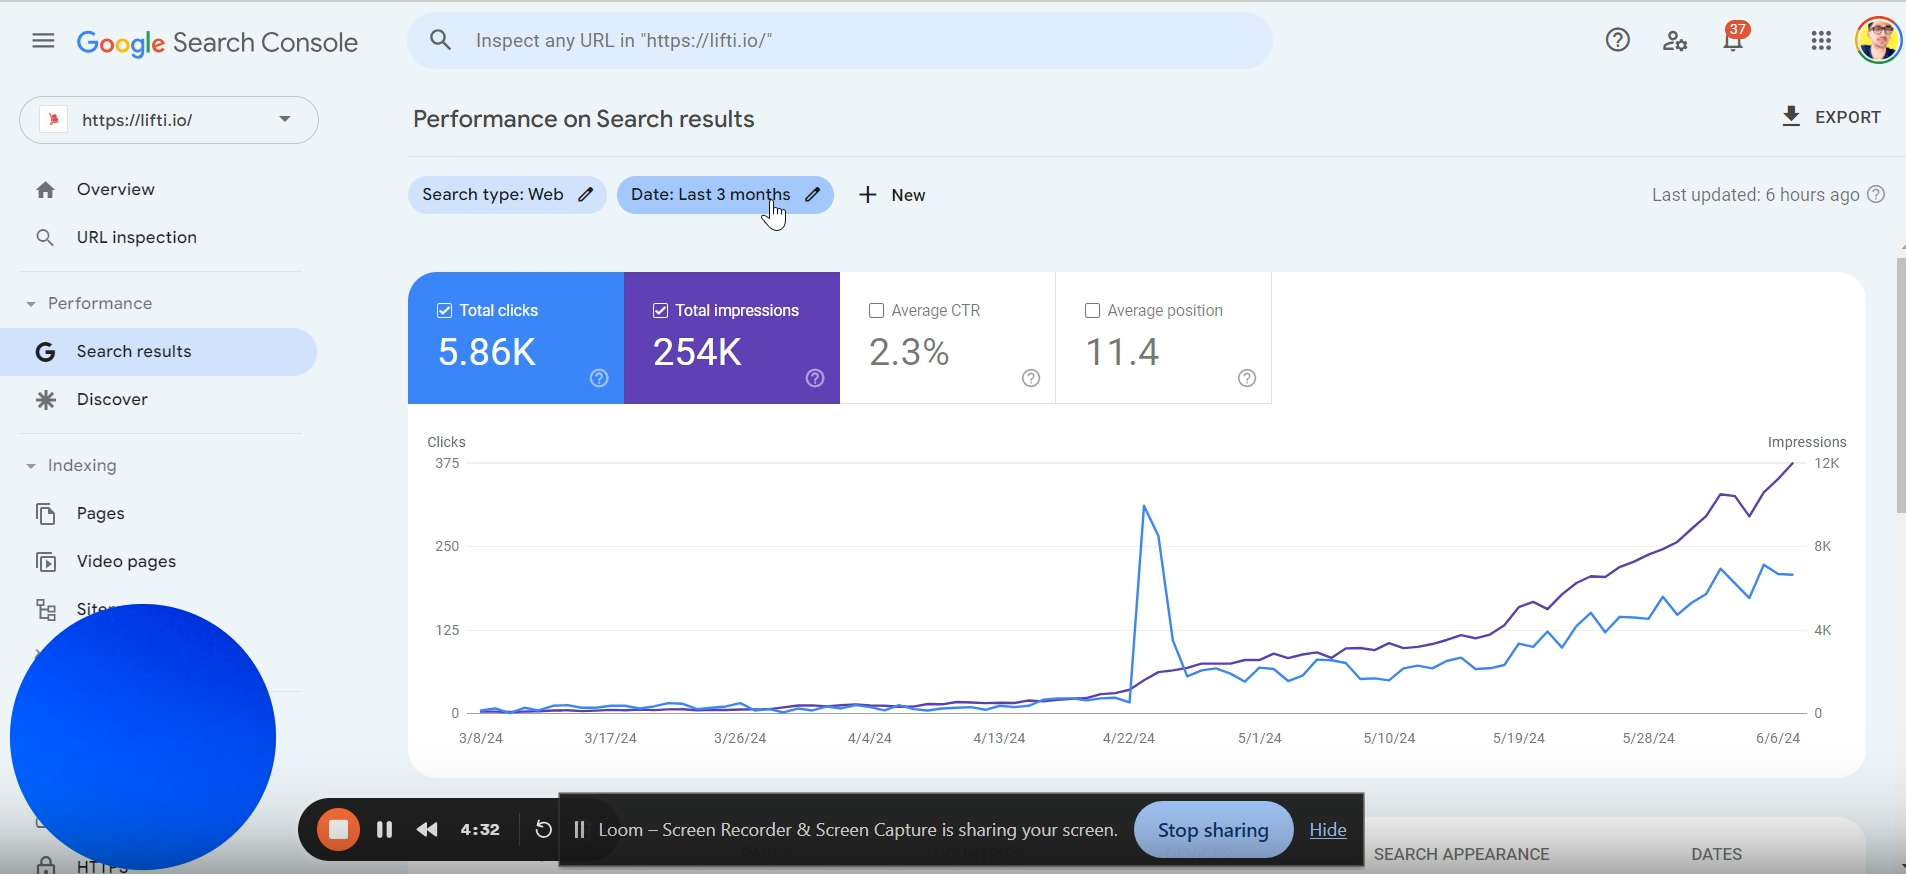Collapse the Indexing sidebar section
The image size is (1906, 874).
31,466
